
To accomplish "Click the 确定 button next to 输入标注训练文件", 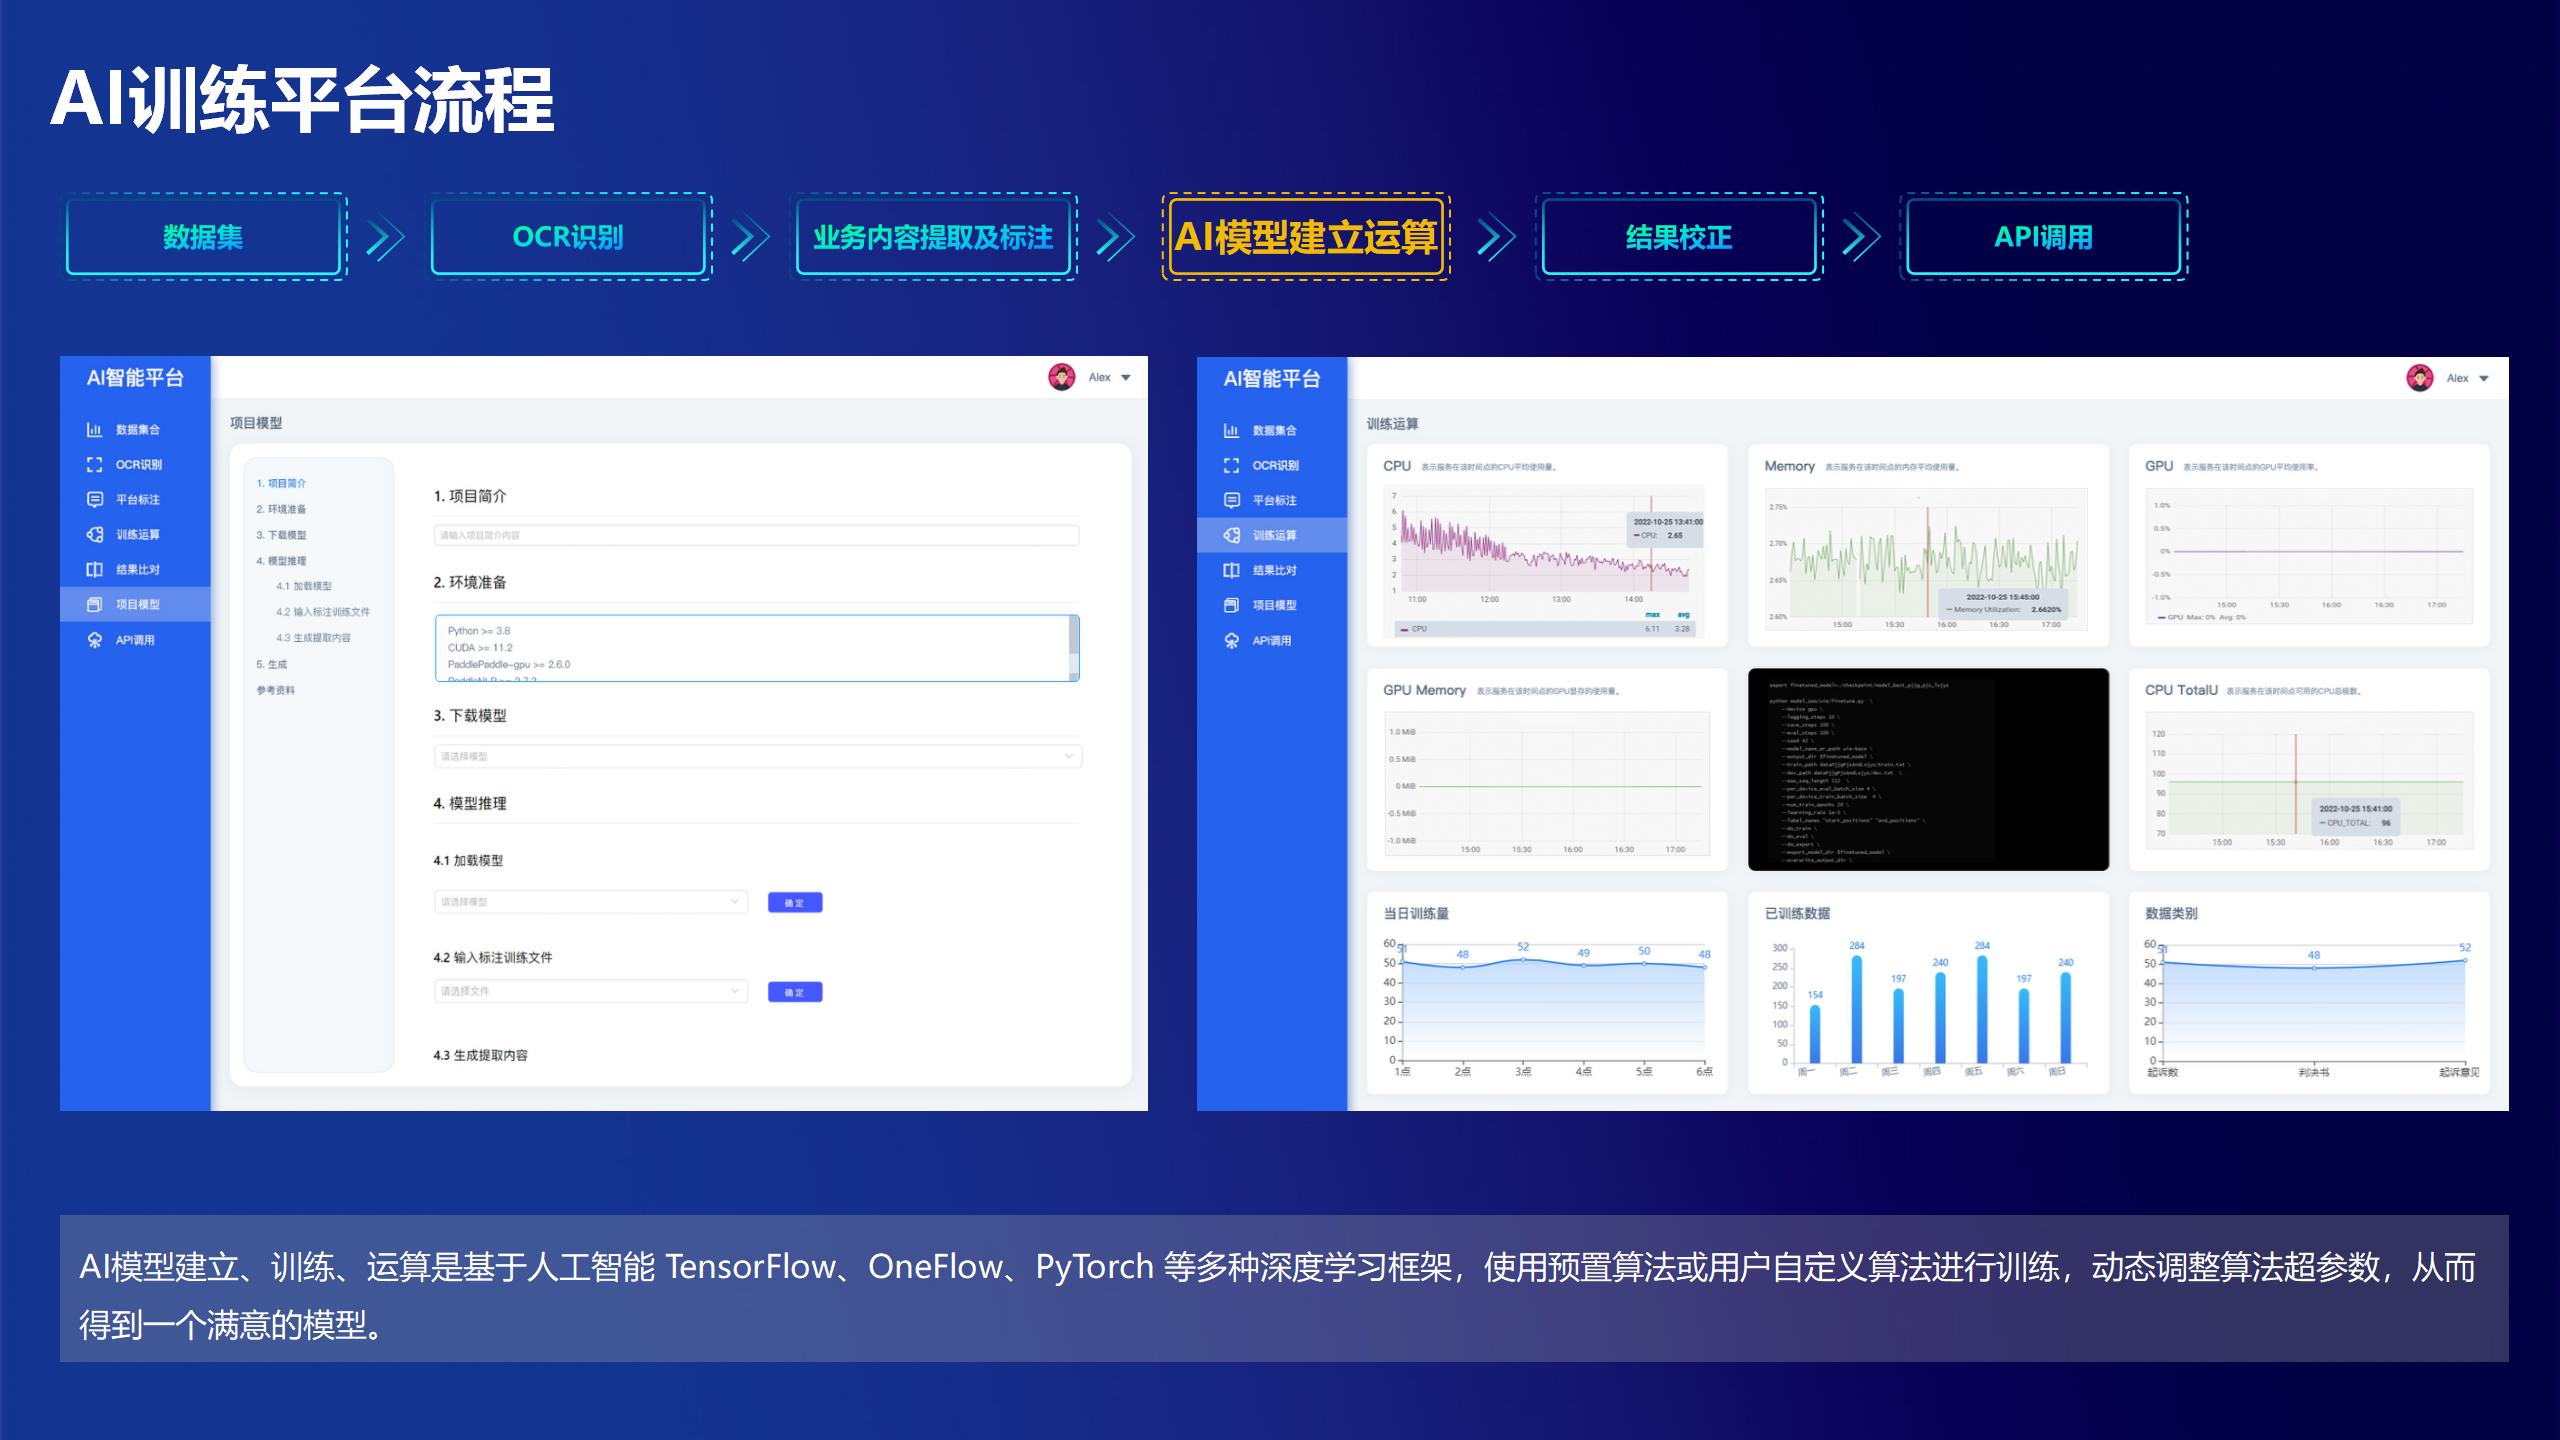I will pyautogui.click(x=794, y=992).
